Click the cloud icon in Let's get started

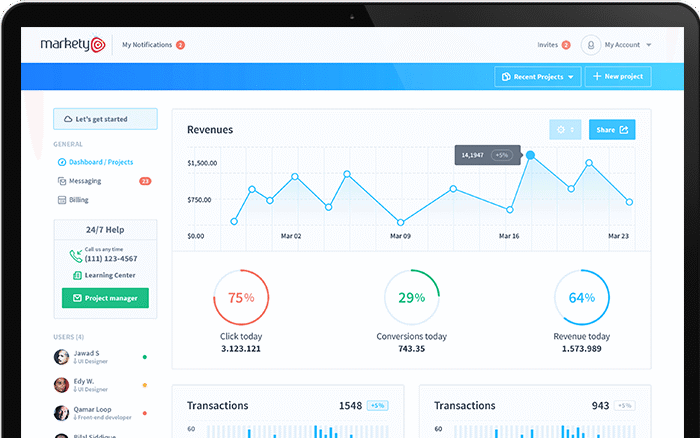[x=66, y=120]
